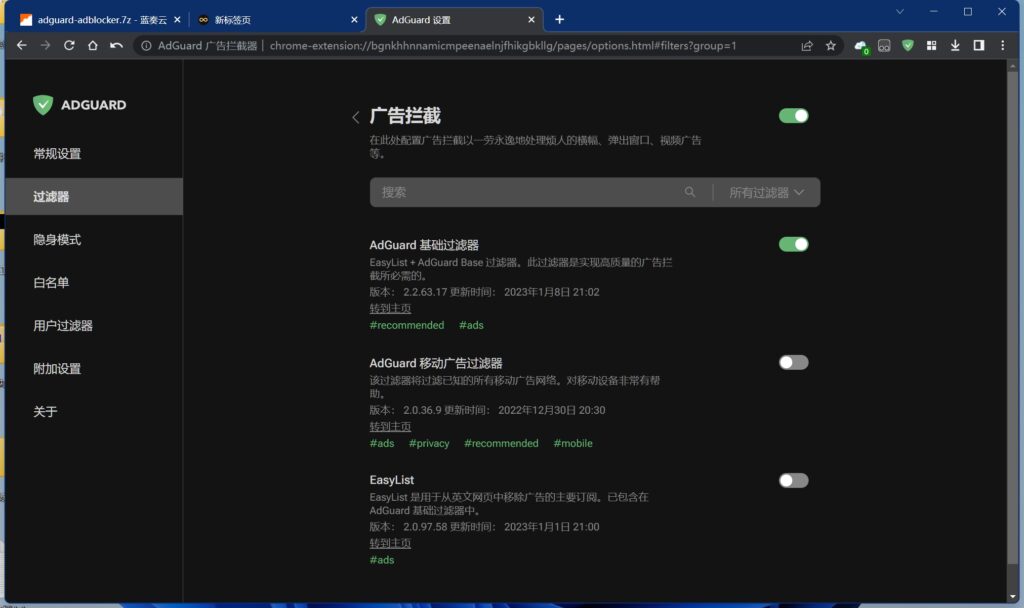Open a new browser tab

point(560,20)
